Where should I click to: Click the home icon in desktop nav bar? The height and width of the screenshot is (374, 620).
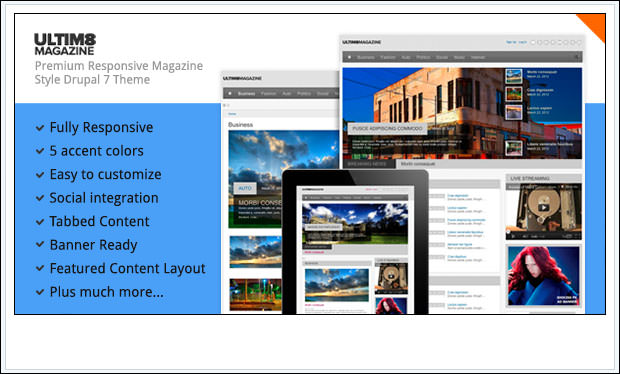click(349, 57)
